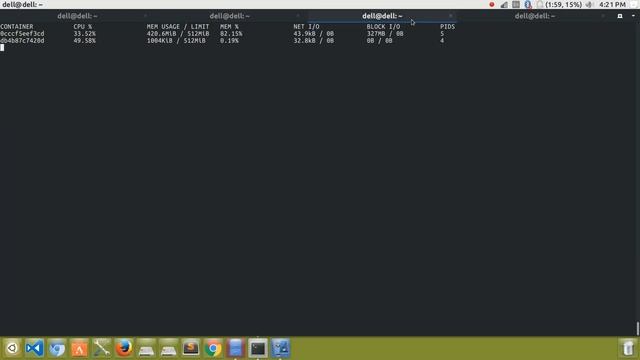Image resolution: width=640 pixels, height=360 pixels.
Task: Click the terminal cursor block below the table
Action: coord(2,47)
